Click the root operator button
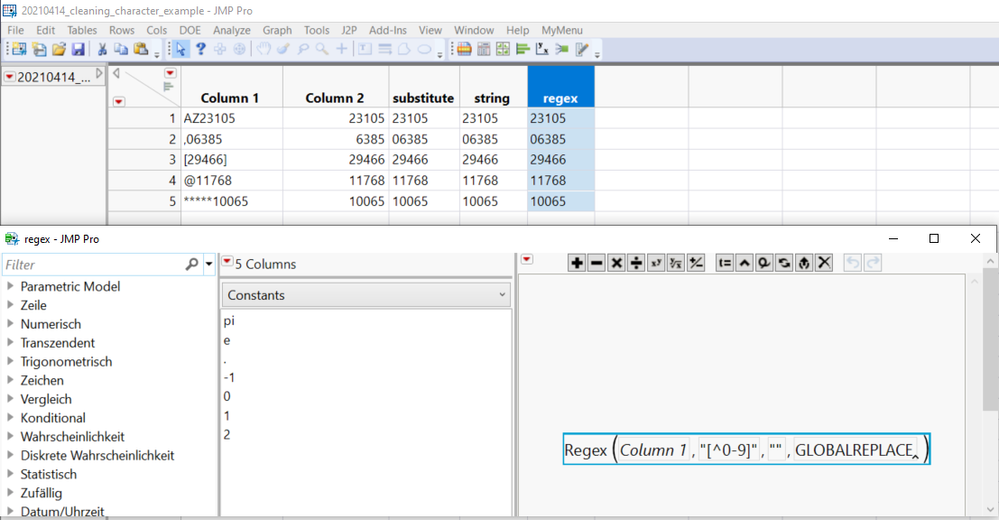999x520 pixels. tap(676, 263)
